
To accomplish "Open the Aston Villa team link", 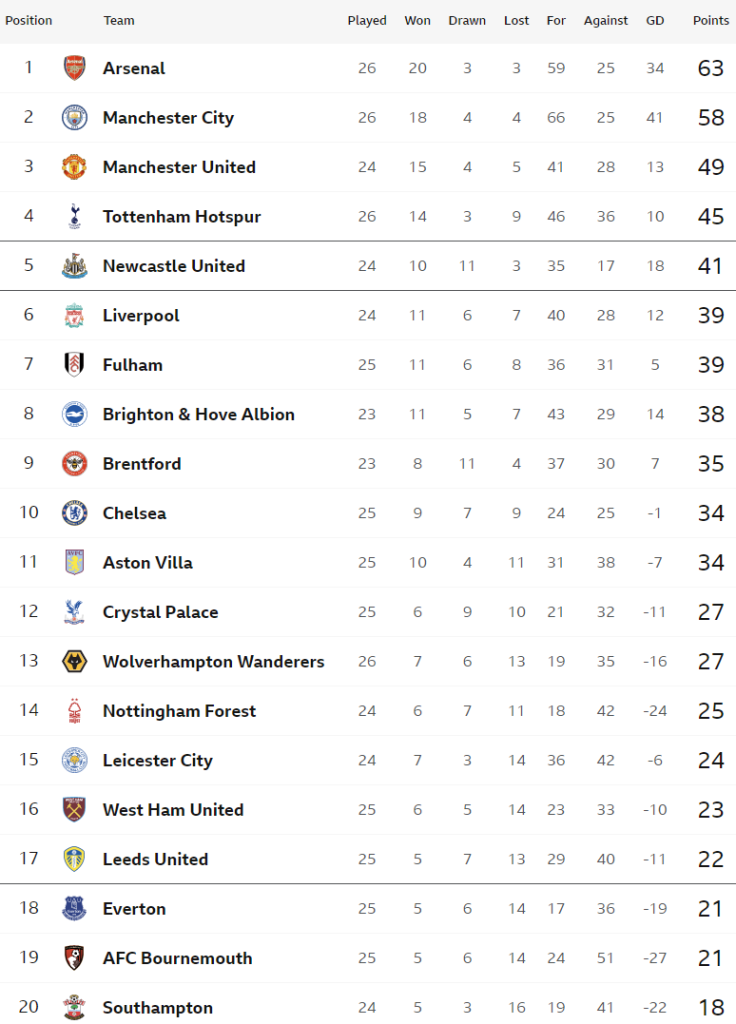I will (148, 563).
